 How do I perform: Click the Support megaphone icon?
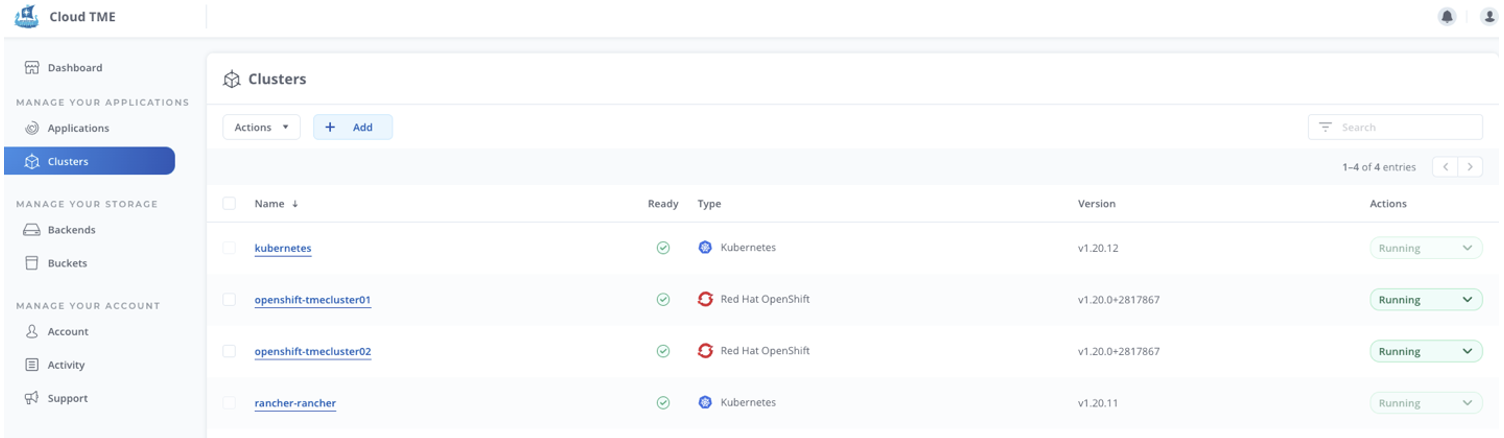[31, 398]
